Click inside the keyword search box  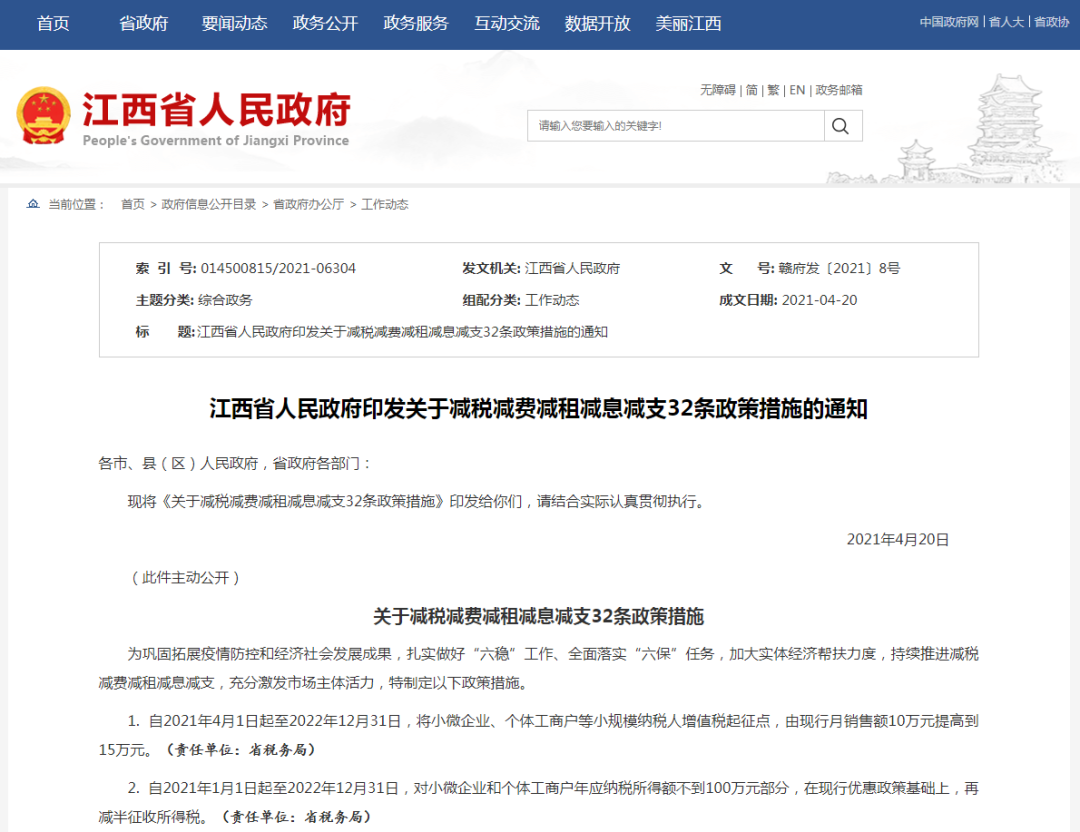(x=670, y=125)
